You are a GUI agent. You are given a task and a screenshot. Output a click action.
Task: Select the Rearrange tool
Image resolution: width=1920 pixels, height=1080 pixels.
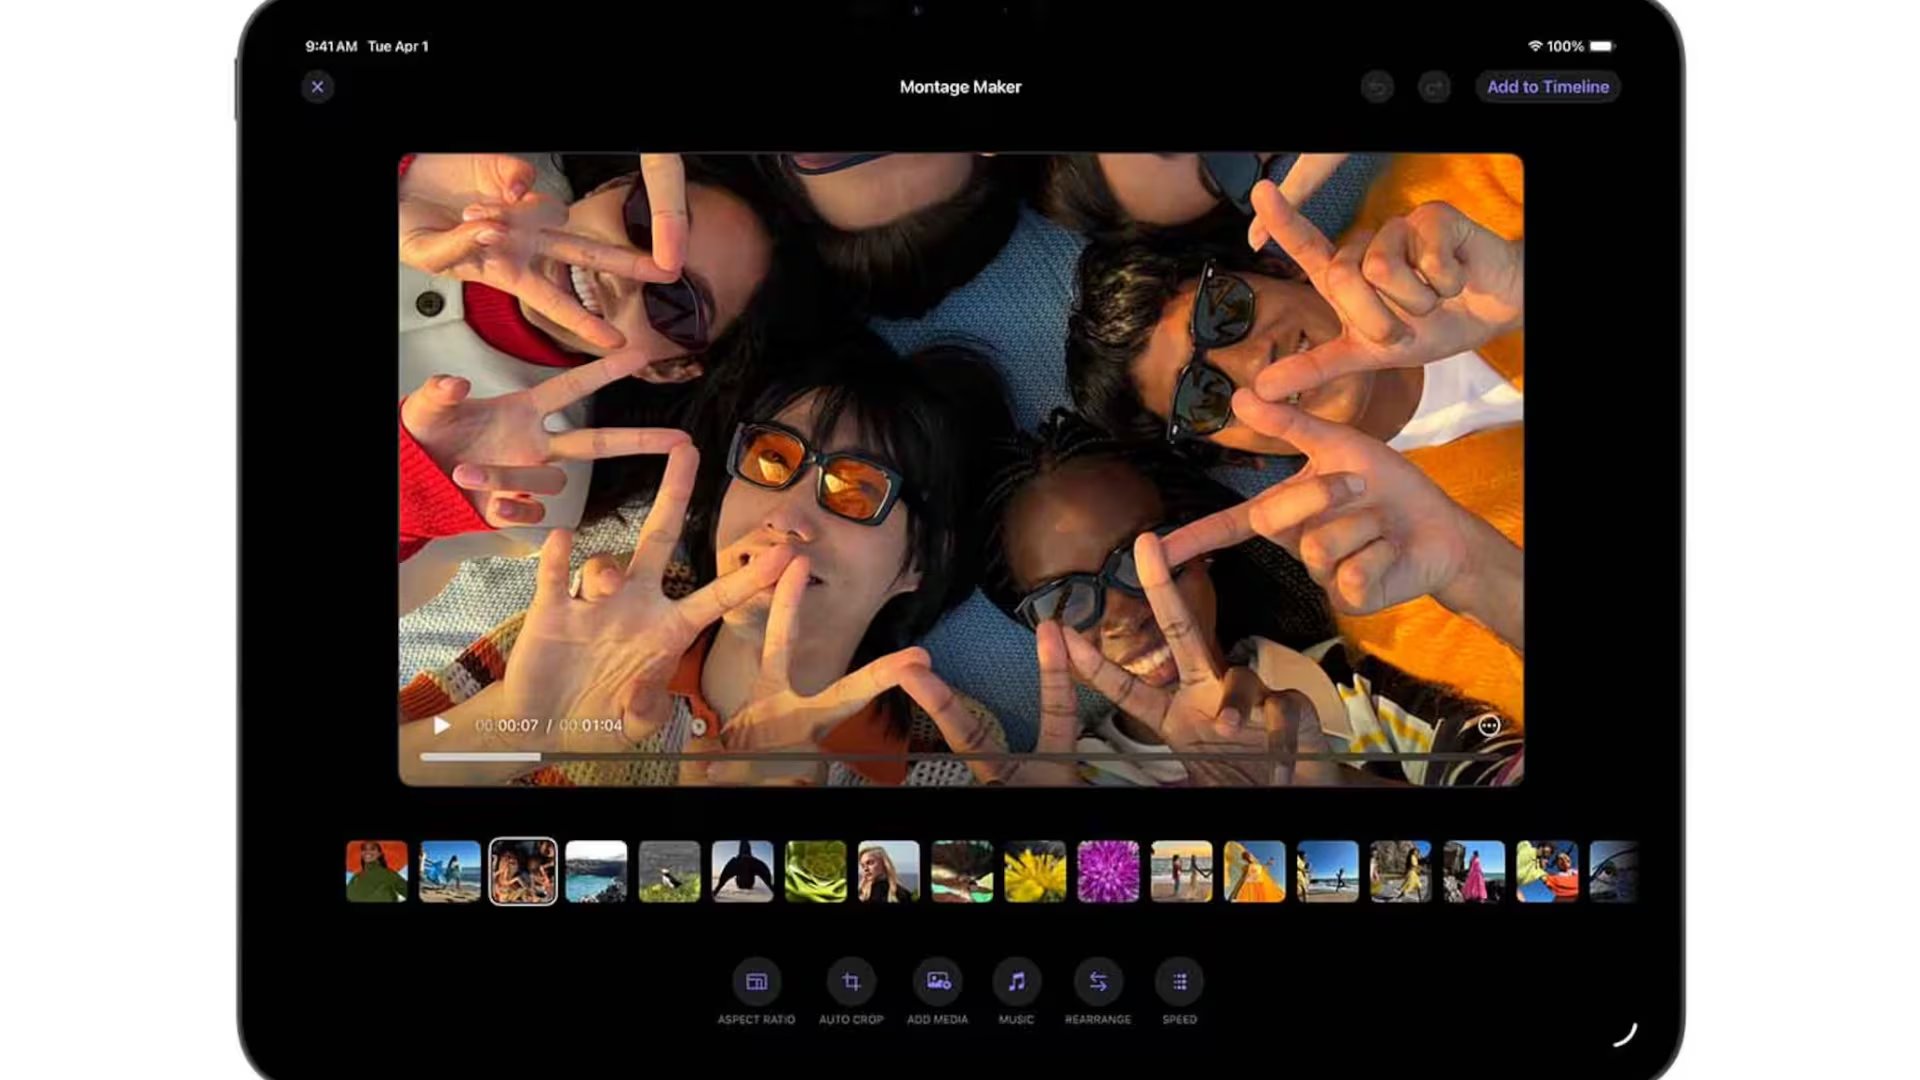(1098, 982)
